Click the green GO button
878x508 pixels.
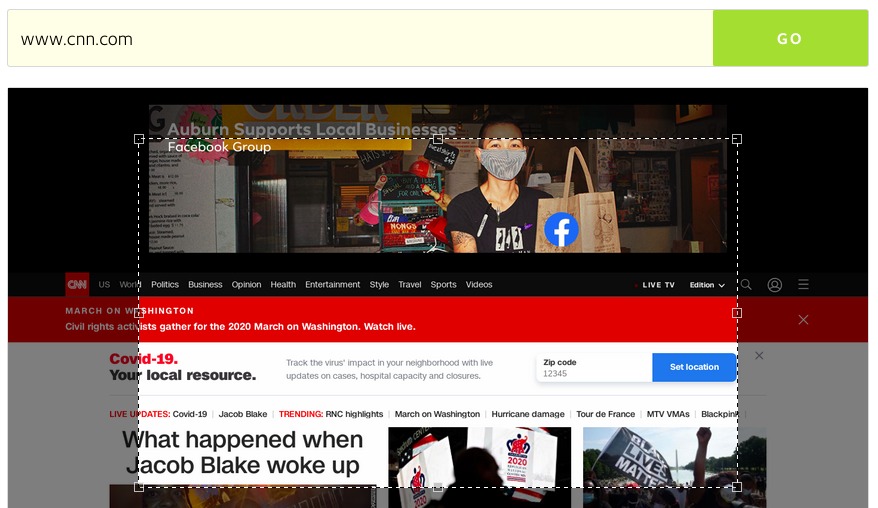790,38
